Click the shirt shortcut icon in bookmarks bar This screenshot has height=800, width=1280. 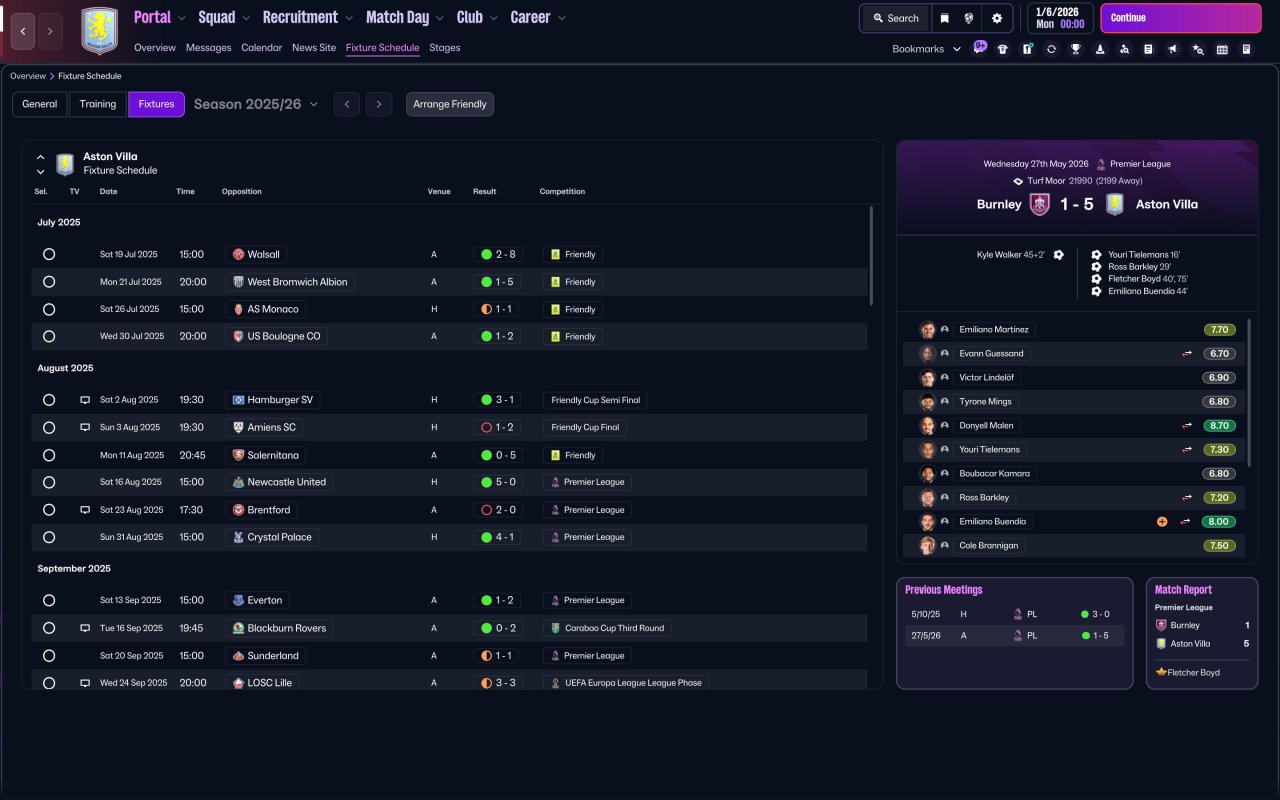pos(1003,49)
